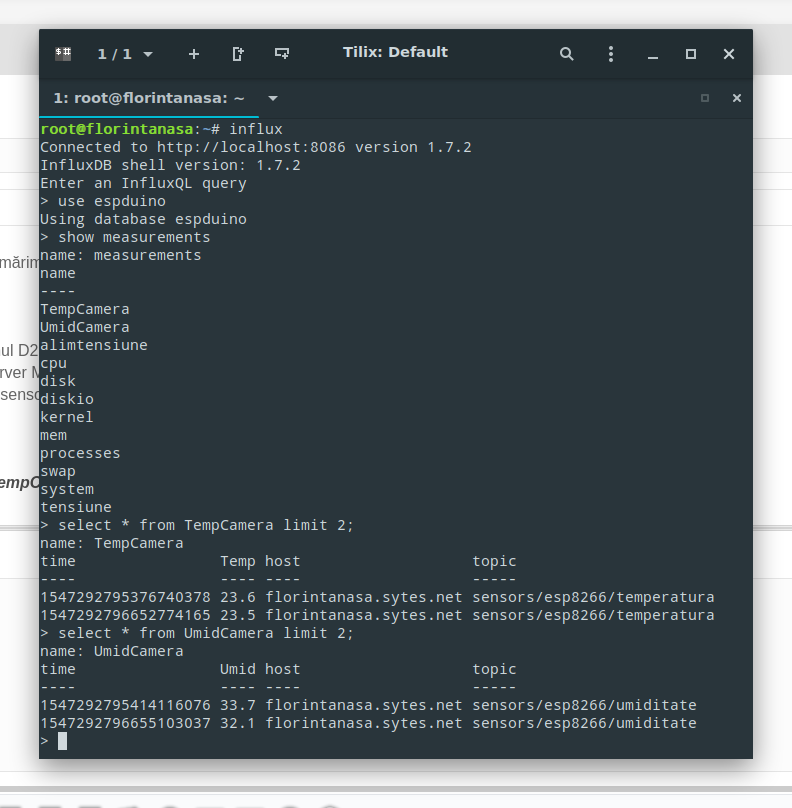Screen dimensions: 792x808
Task: Click the 'kernel' measurement entry
Action: 67,417
